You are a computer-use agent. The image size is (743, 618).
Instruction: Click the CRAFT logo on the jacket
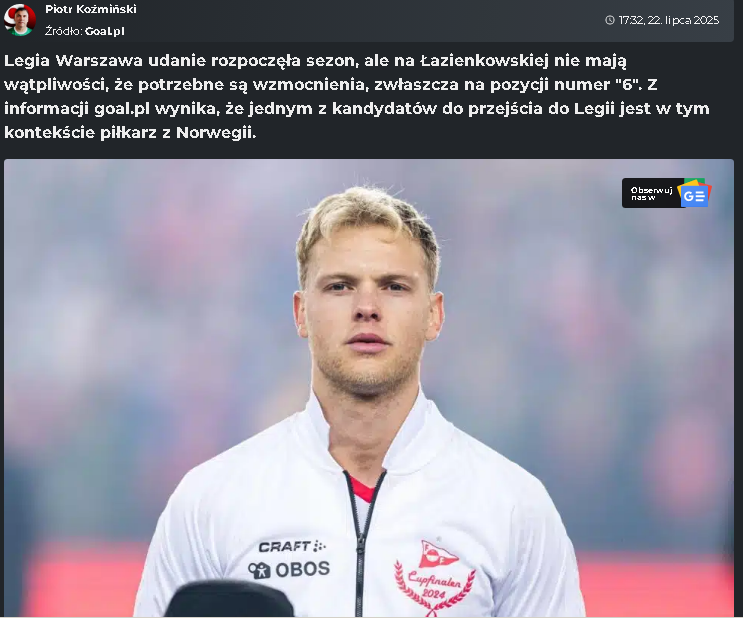292,546
